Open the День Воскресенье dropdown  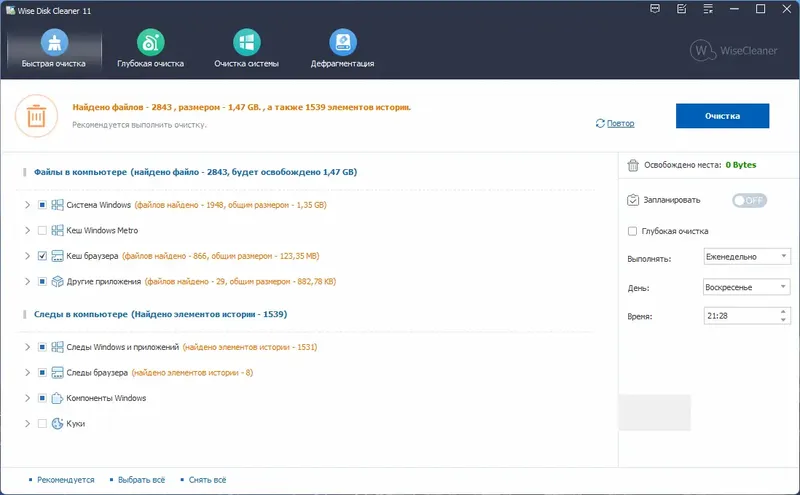(746, 287)
